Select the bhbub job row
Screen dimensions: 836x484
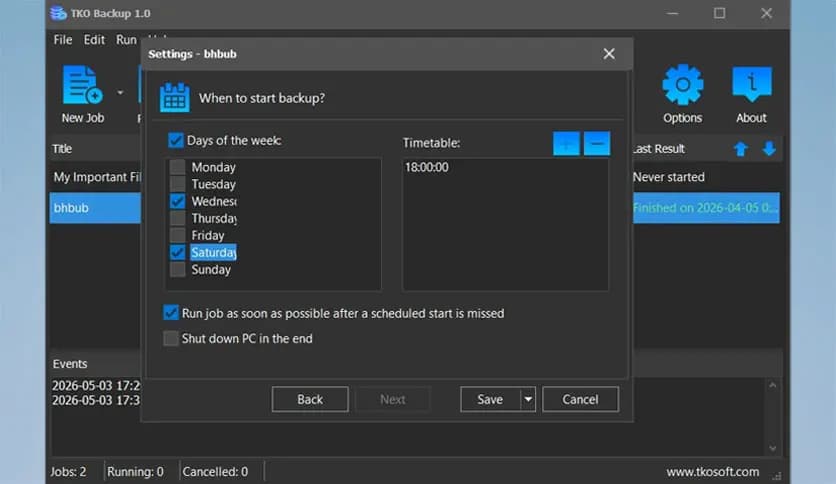tap(95, 208)
